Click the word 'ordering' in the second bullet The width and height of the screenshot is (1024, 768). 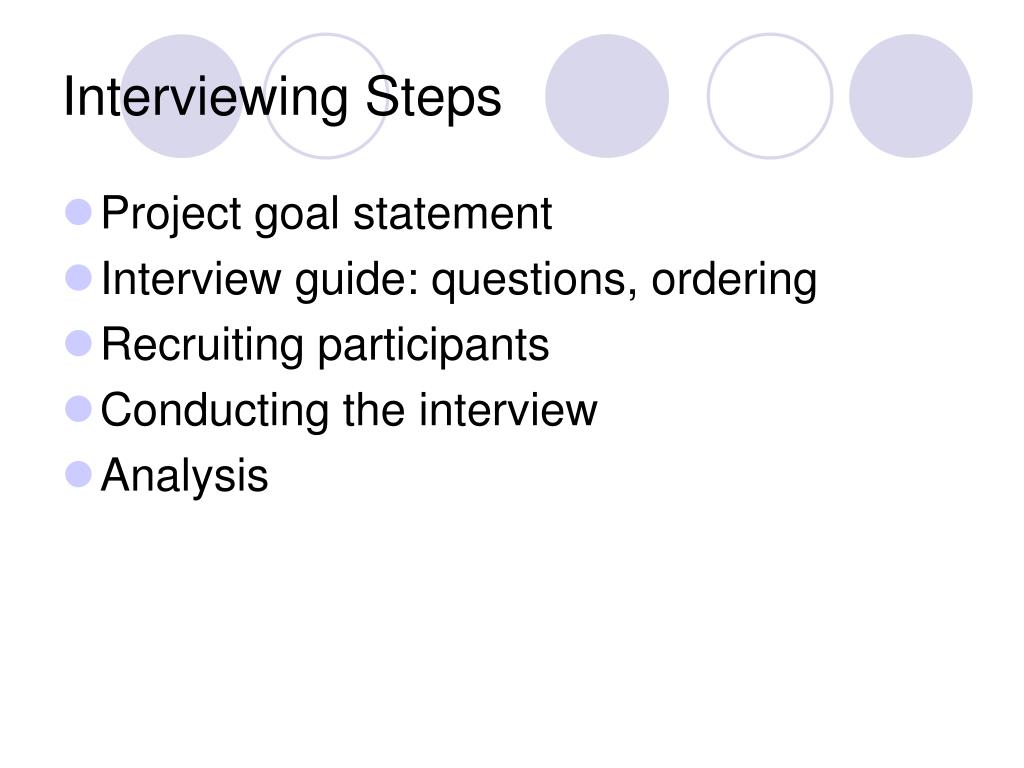click(x=735, y=280)
